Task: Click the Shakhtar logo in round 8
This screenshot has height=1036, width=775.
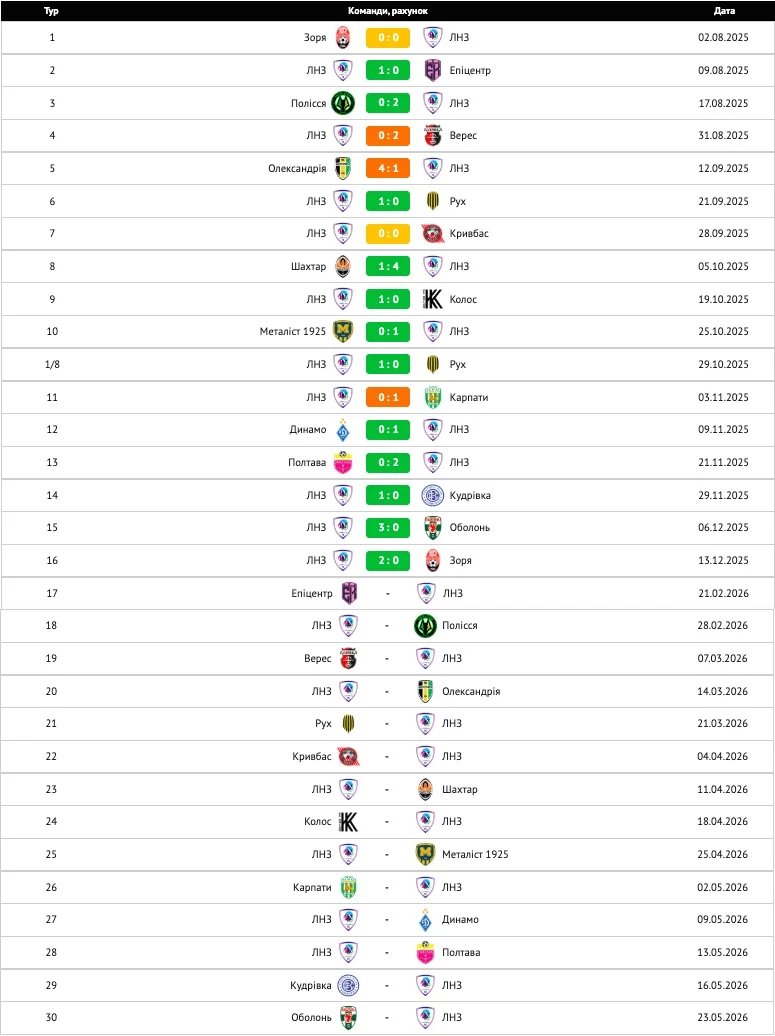Action: coord(343,266)
